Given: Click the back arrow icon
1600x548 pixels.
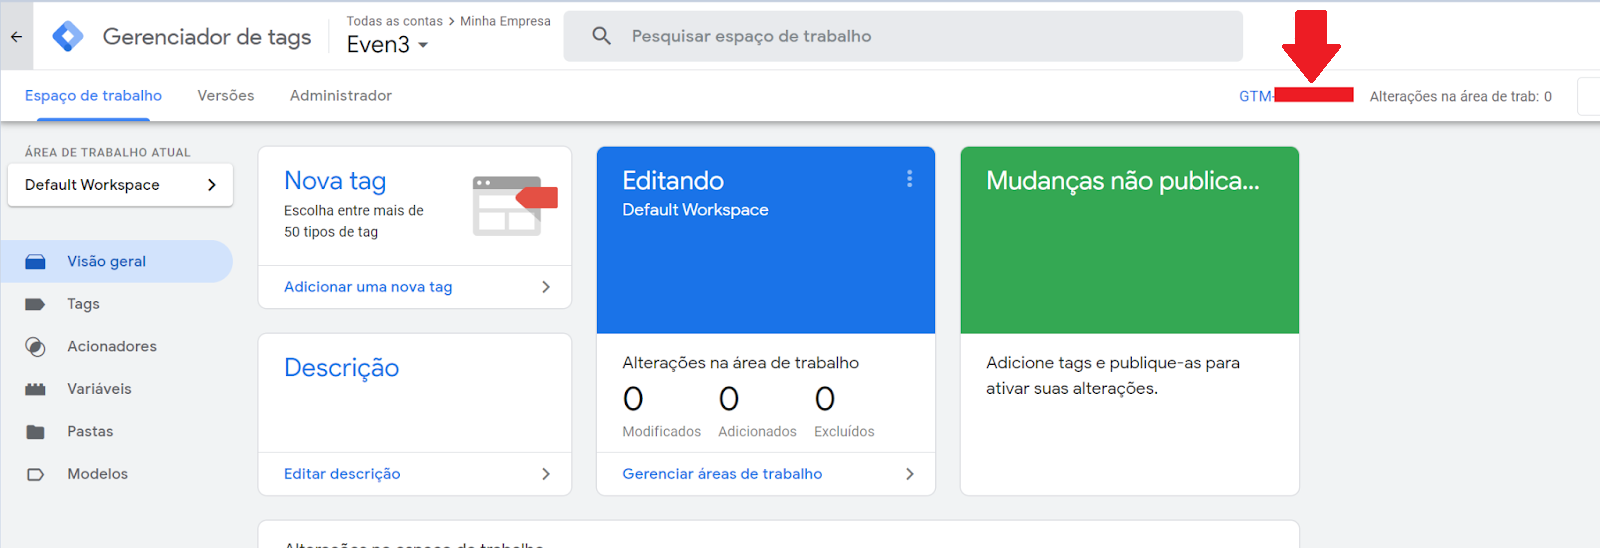Looking at the screenshot, I should click(16, 36).
